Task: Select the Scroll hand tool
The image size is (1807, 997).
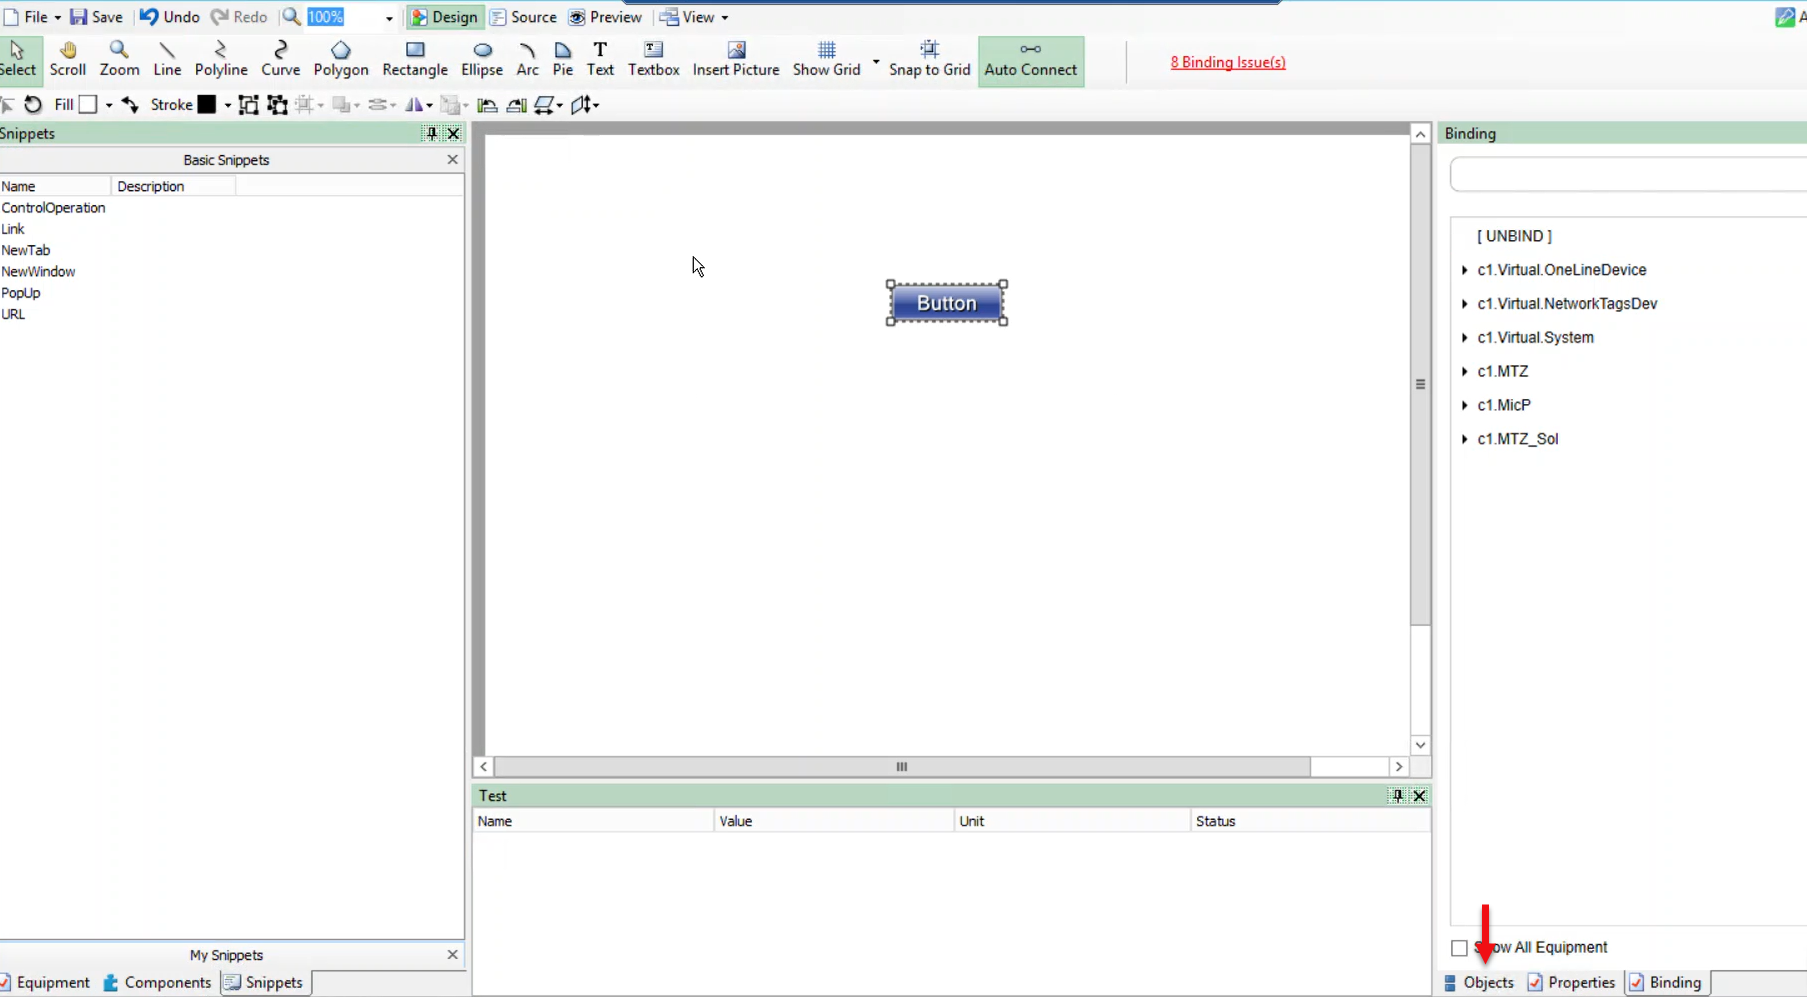Action: pos(68,59)
